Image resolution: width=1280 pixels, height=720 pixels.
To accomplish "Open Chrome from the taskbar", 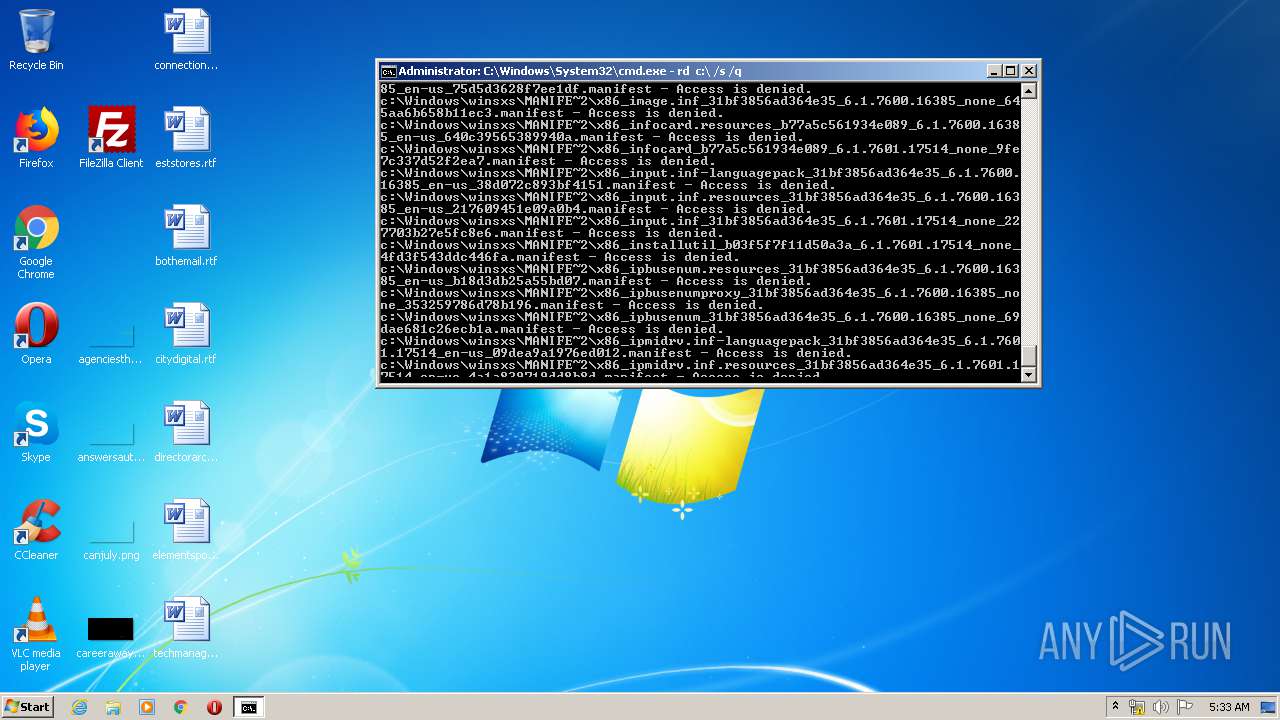I will tap(181, 707).
